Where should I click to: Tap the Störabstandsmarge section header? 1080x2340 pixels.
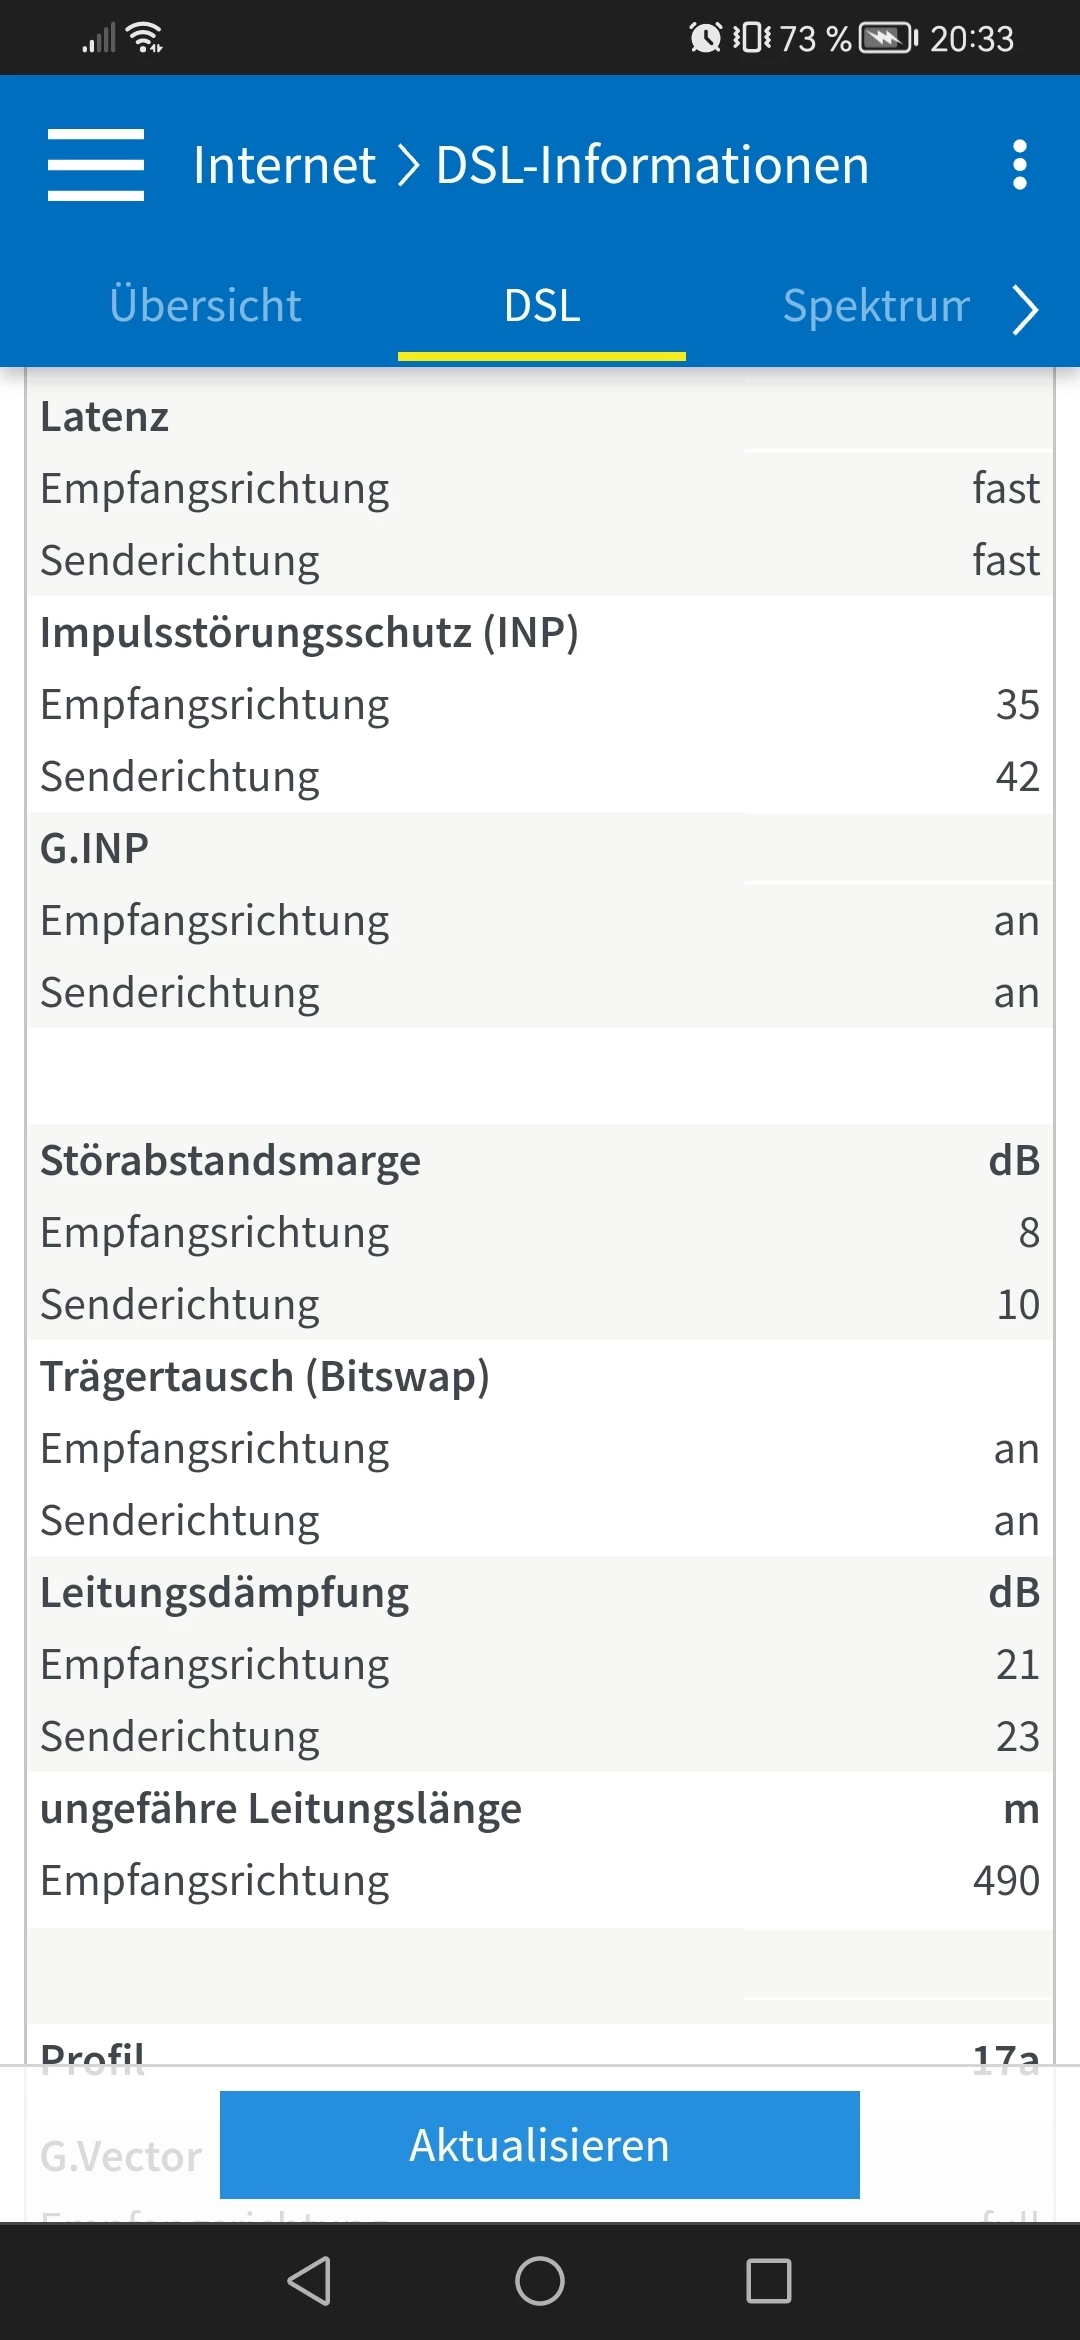pyautogui.click(x=230, y=1160)
